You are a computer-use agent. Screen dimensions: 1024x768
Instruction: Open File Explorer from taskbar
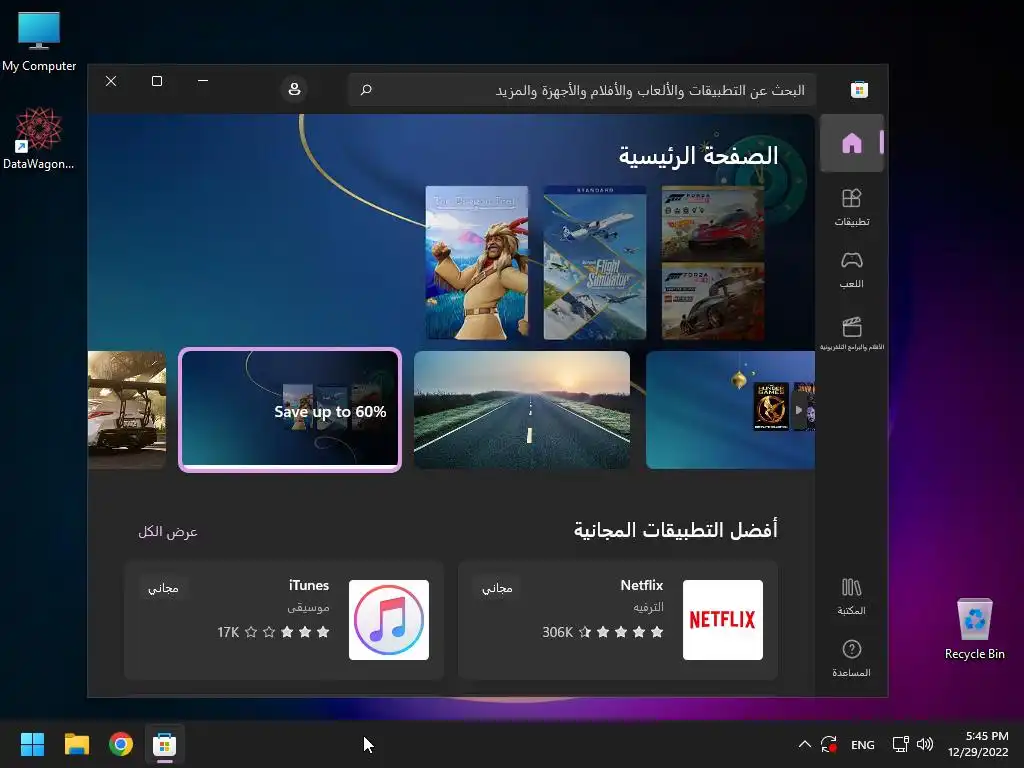pyautogui.click(x=76, y=744)
